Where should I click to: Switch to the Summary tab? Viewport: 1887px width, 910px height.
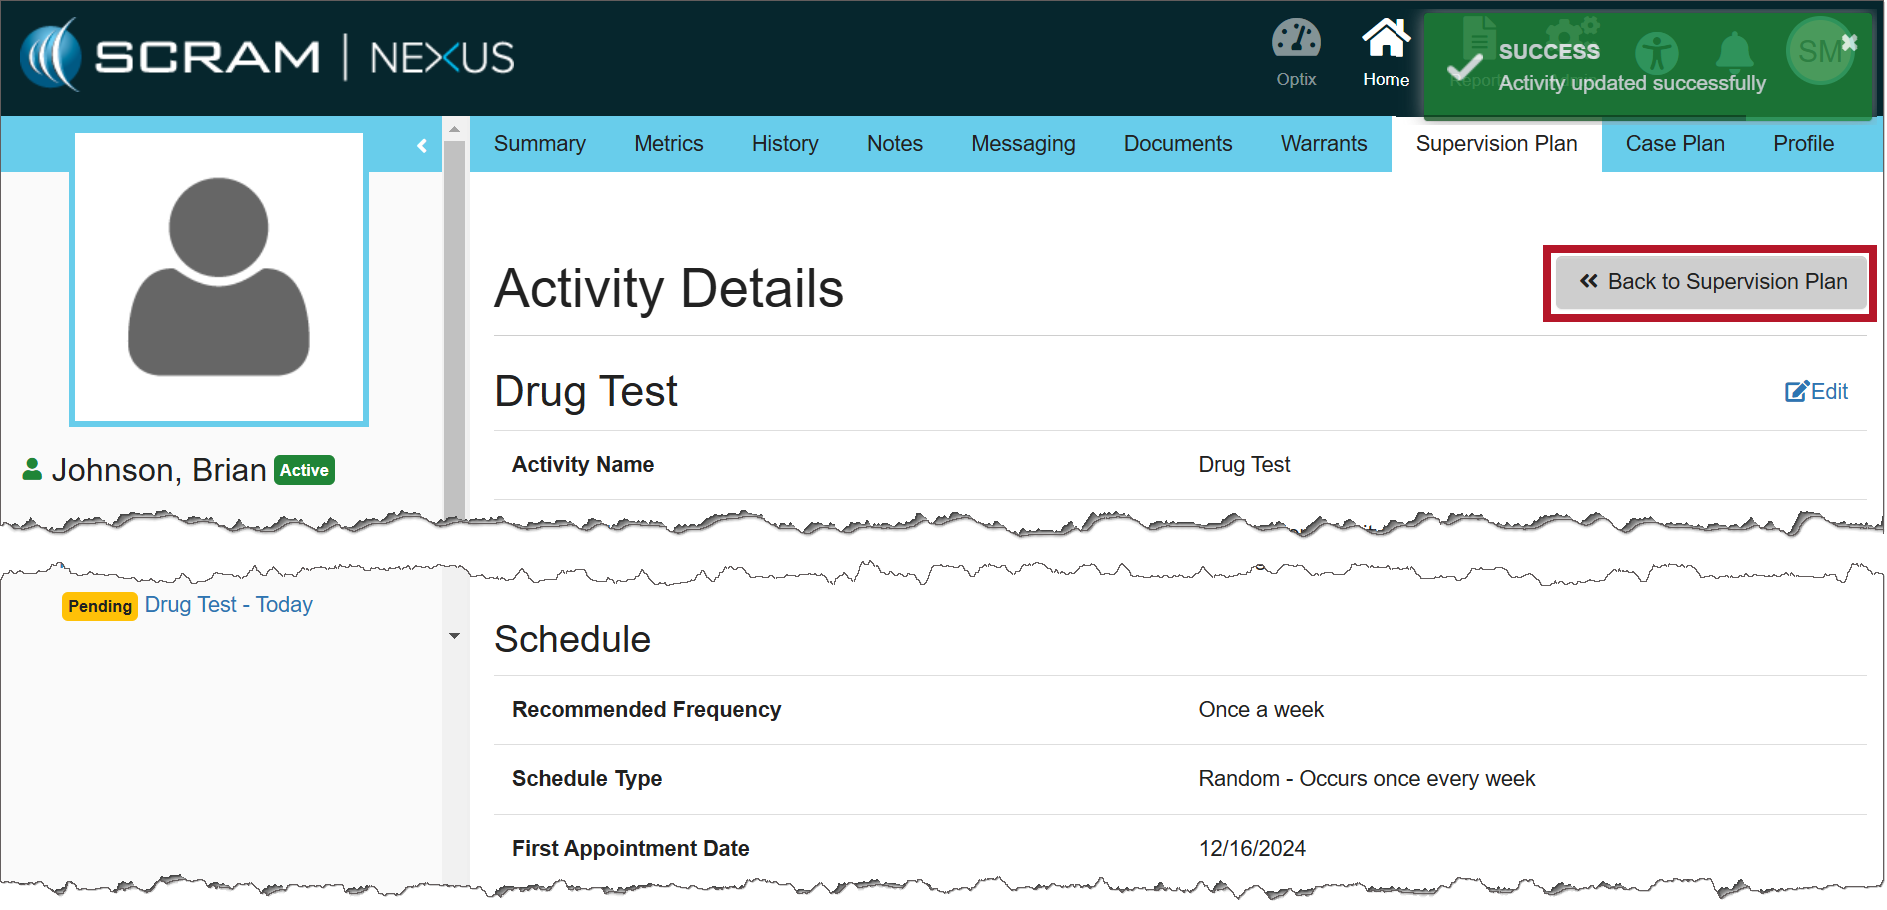click(539, 144)
